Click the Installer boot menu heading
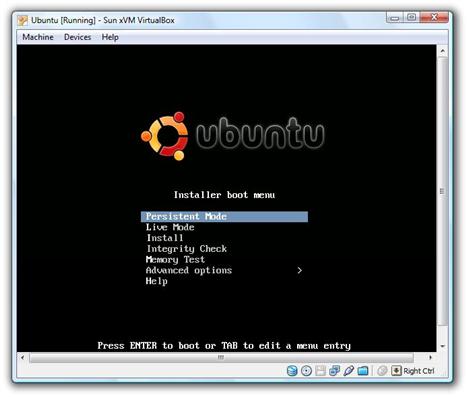Screen dimensions: 468x397 (224, 195)
